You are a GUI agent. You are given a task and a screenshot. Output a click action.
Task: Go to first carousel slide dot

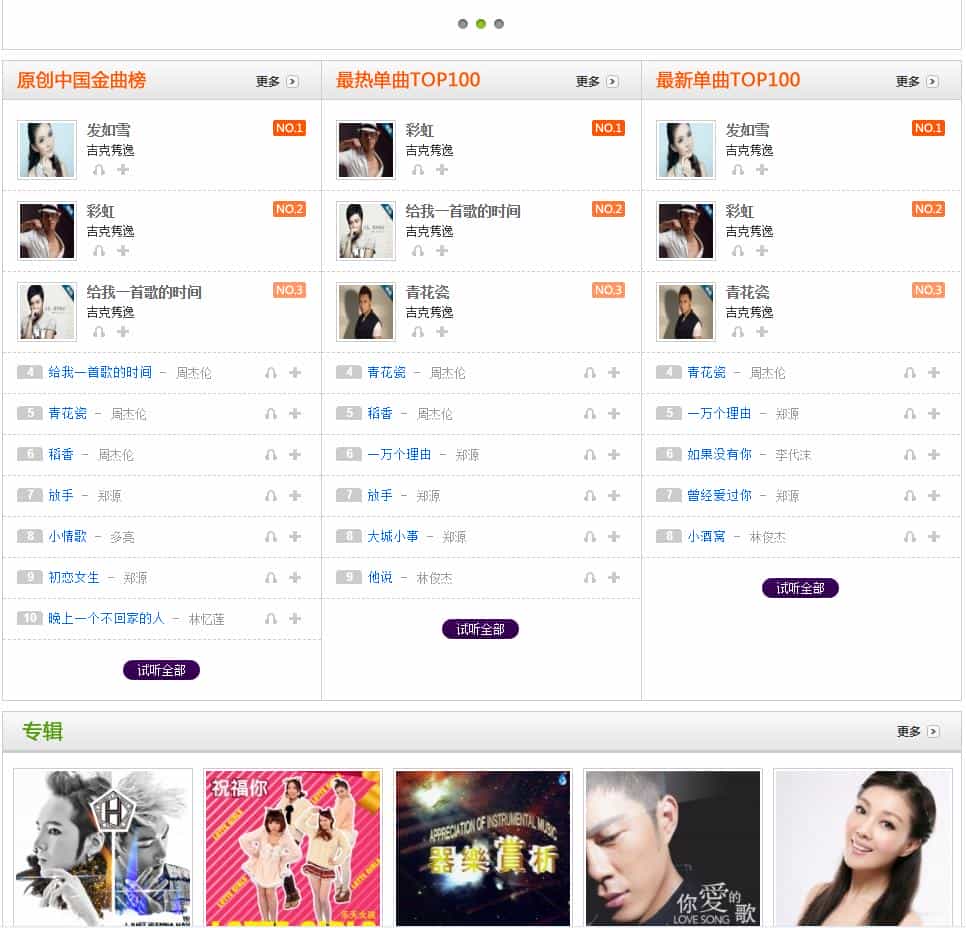(x=463, y=24)
